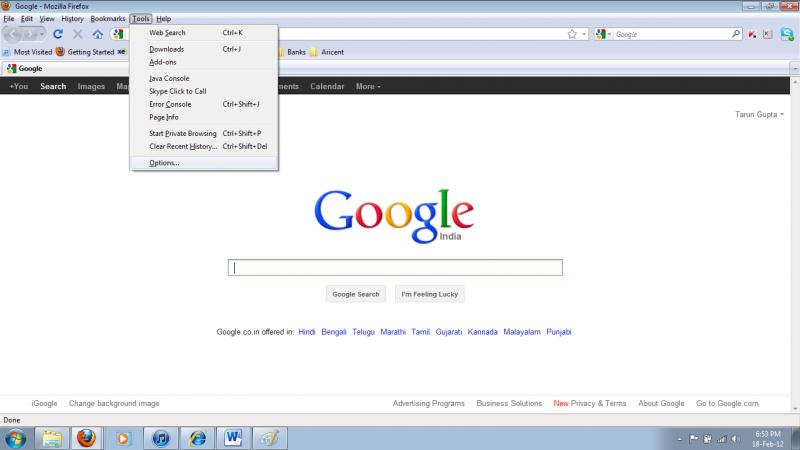Click the network signal tray icon
This screenshot has width=800, height=450.
(721, 439)
